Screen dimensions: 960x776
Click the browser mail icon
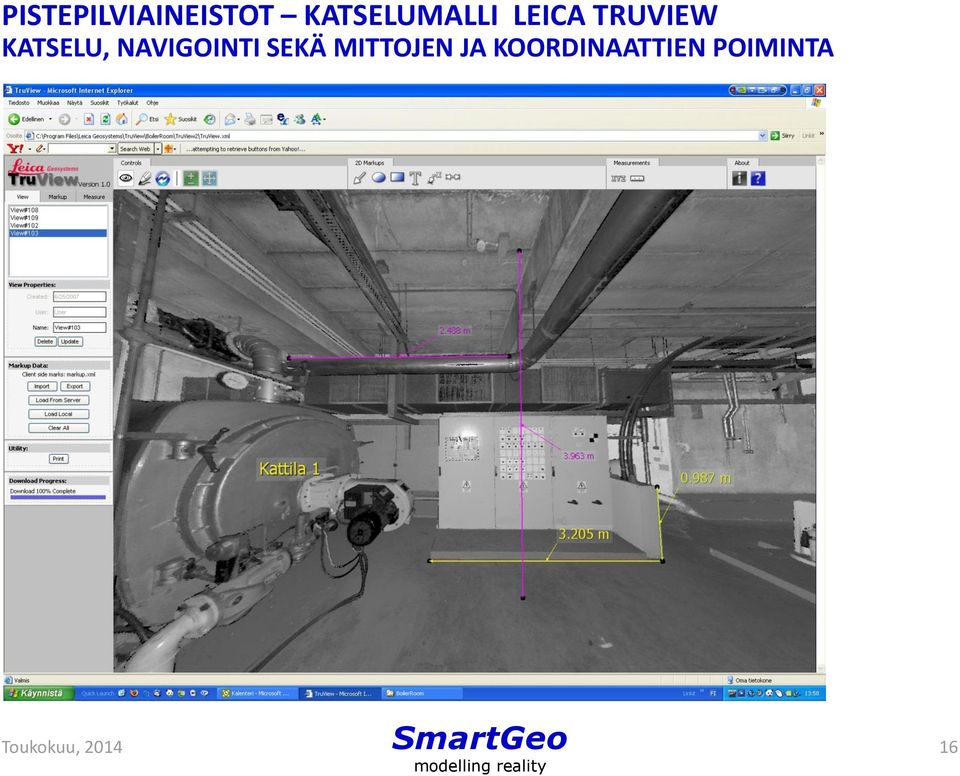(x=230, y=119)
